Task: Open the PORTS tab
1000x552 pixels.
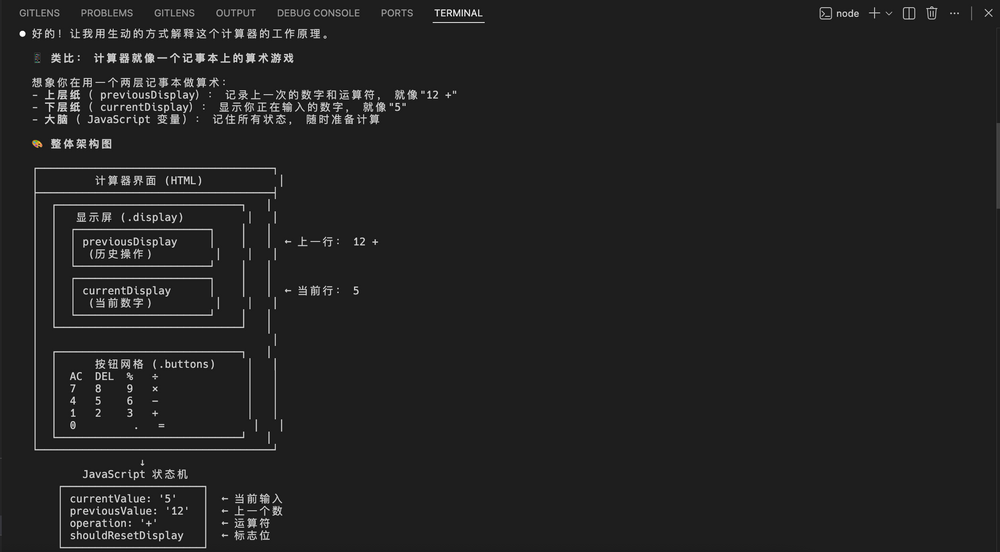Action: pos(397,13)
